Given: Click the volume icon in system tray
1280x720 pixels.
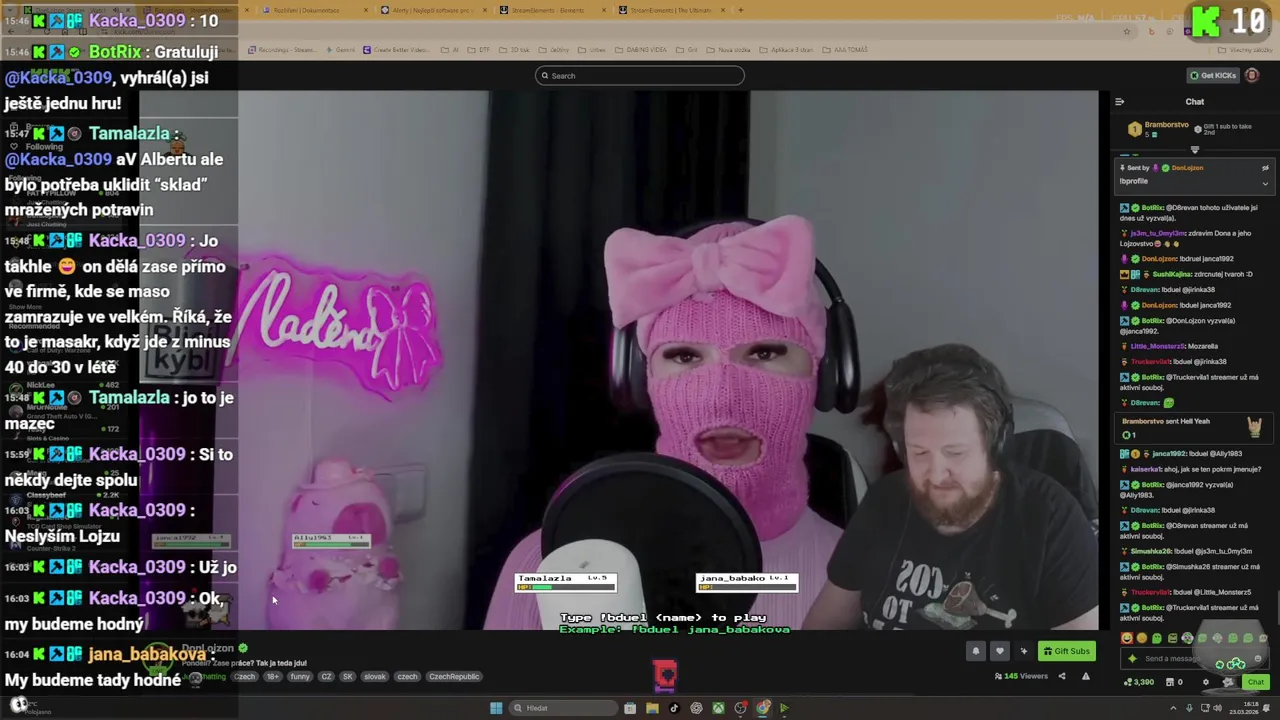Looking at the screenshot, I should coord(1217,708).
